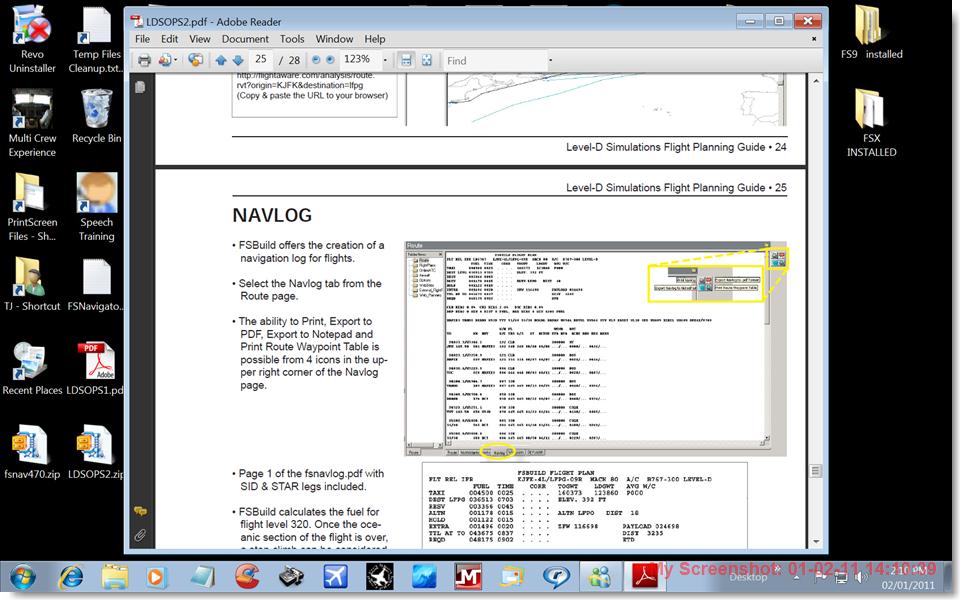Go to next page with down arrow
The width and height of the screenshot is (960, 600).
coord(238,60)
